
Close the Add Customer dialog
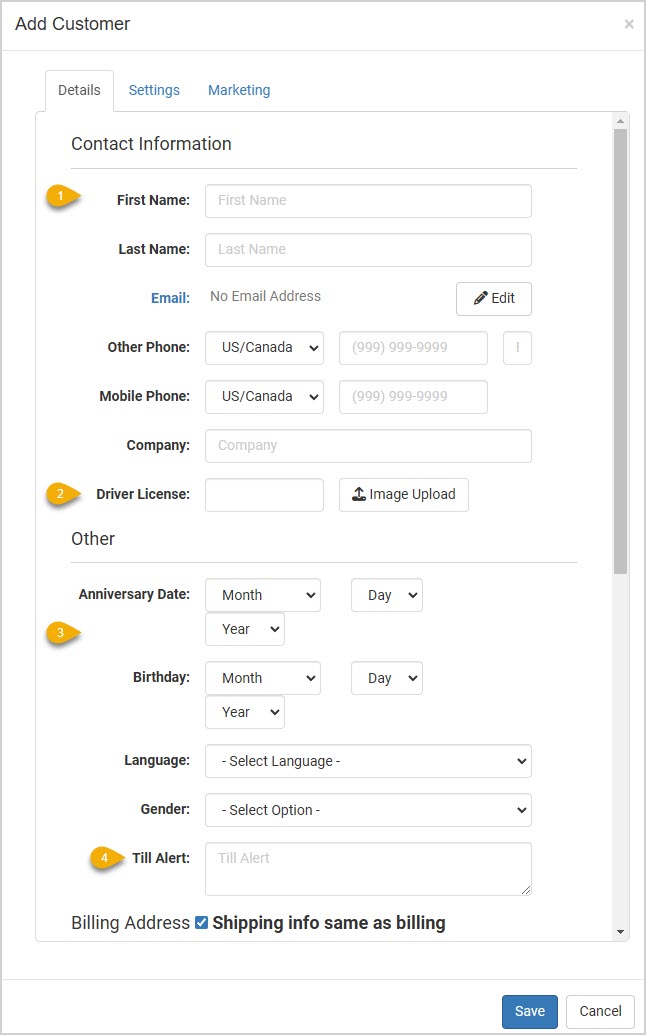629,24
